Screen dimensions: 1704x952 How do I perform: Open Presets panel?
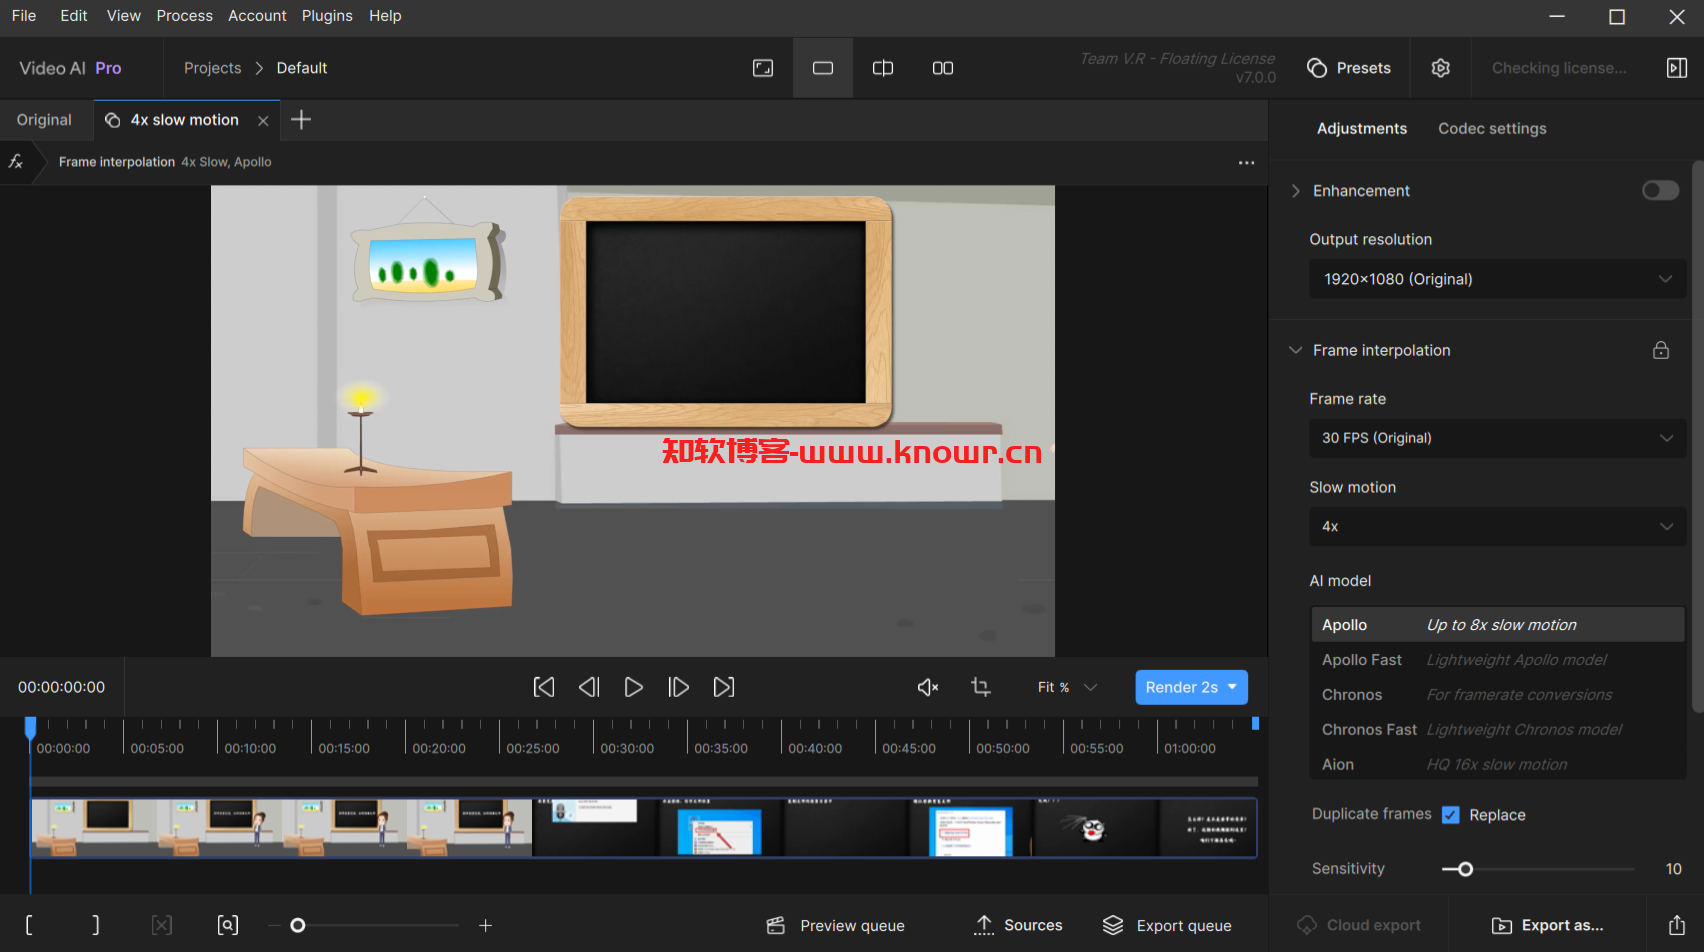coord(1349,68)
